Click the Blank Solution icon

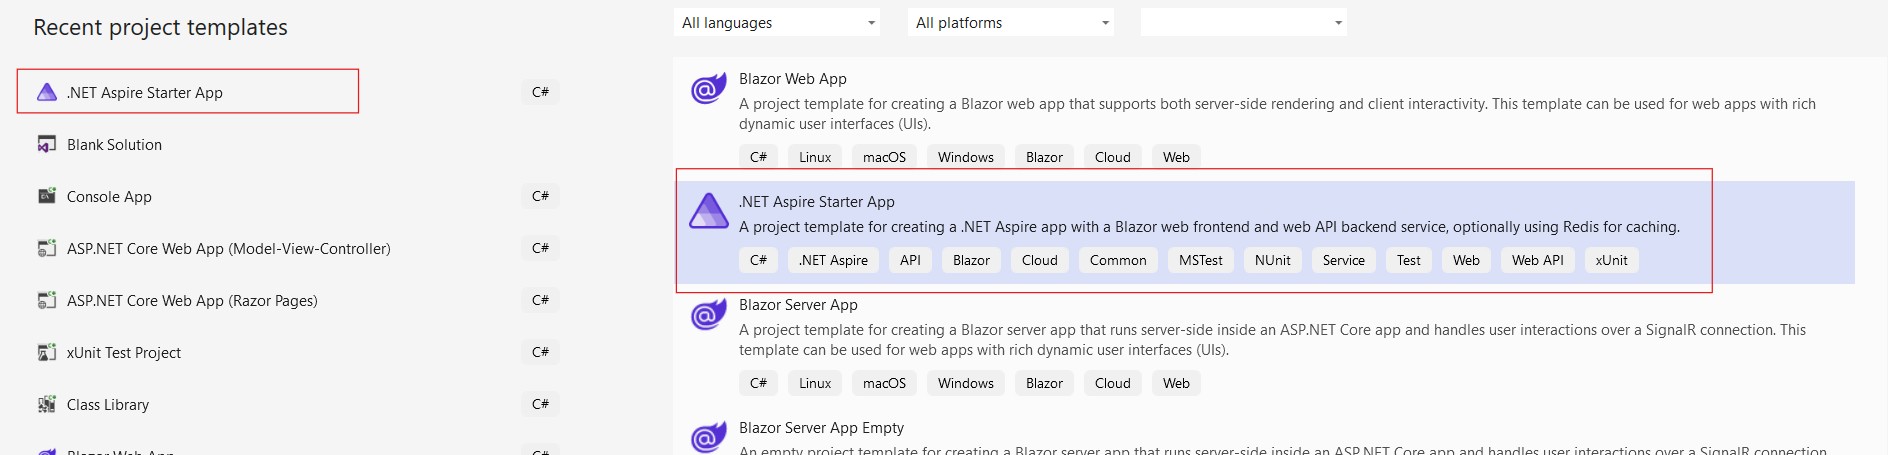(47, 145)
